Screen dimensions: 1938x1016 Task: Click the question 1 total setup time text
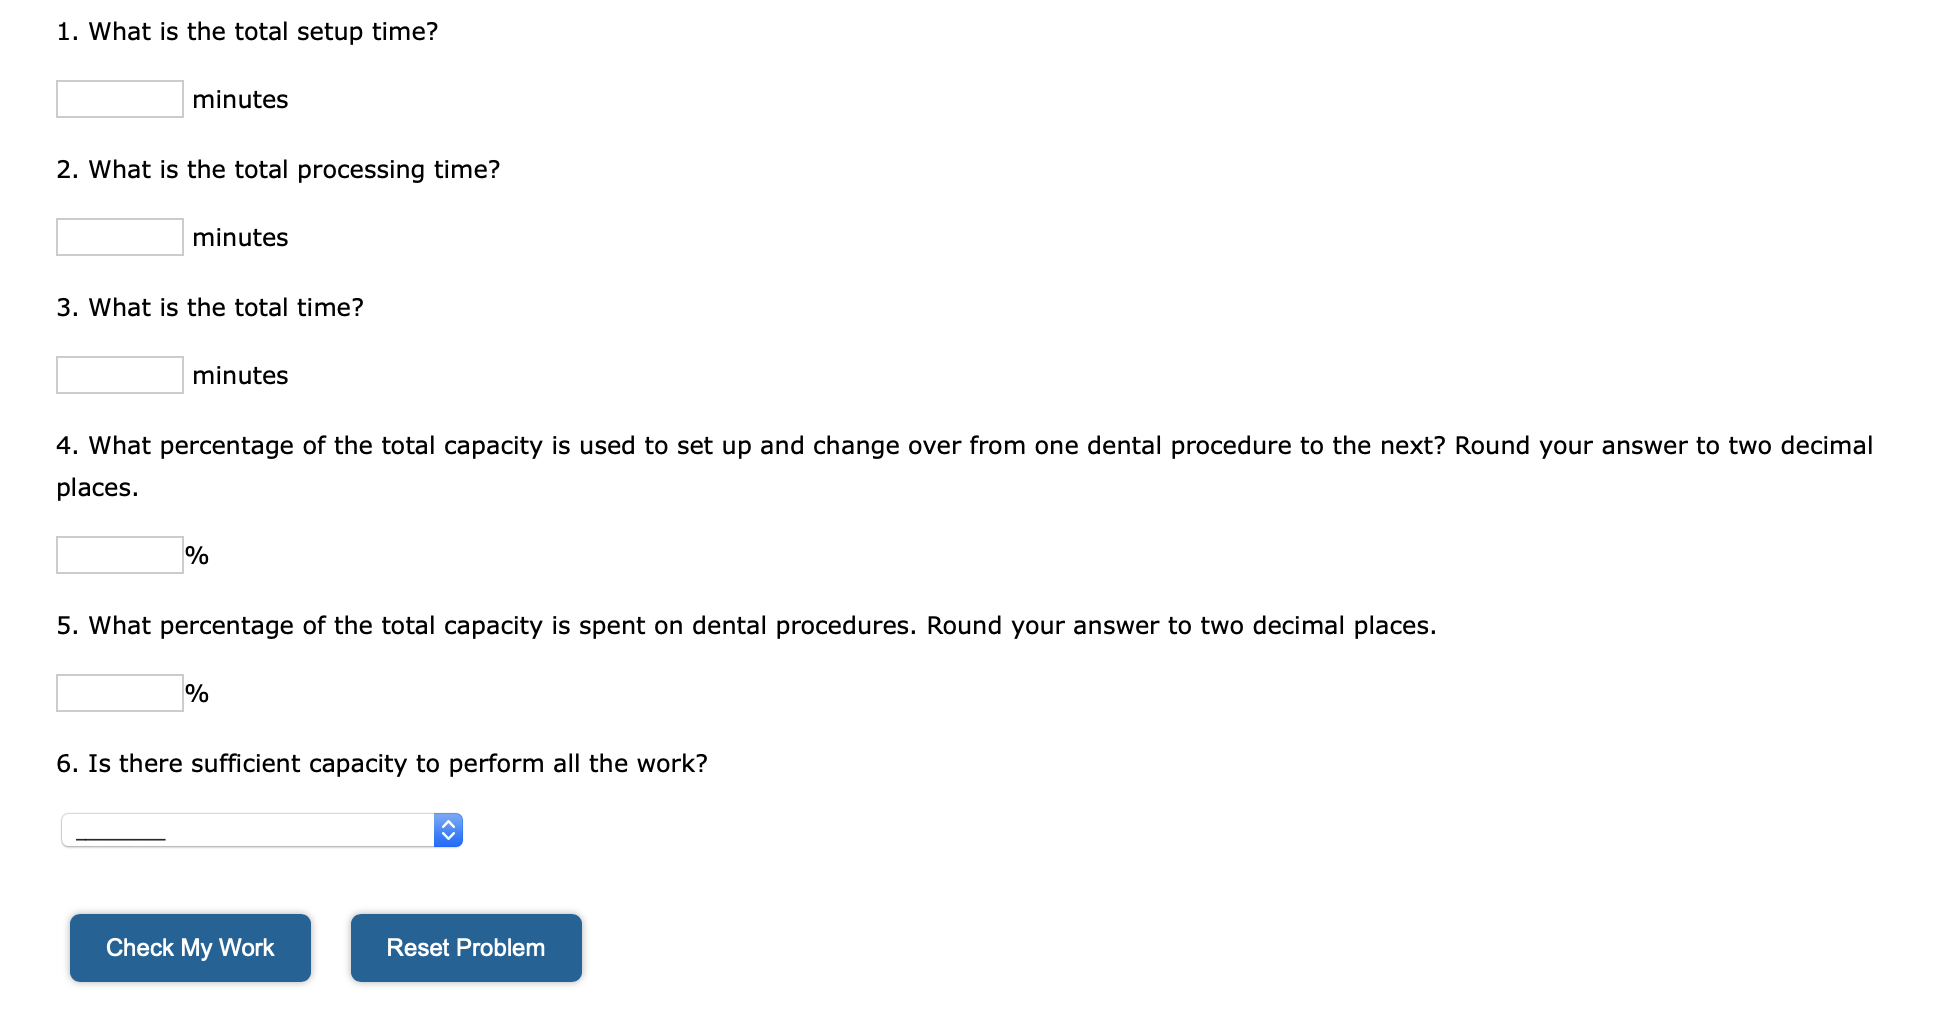click(x=248, y=32)
